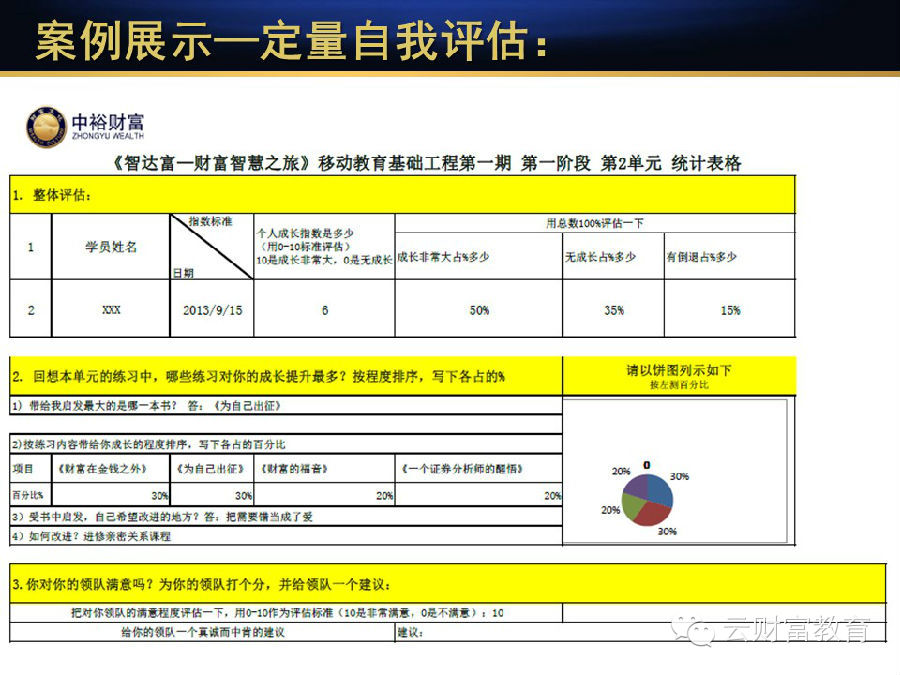This screenshot has height=675, width=900.
Task: Click the Zhongyu Wealth round gold logo
Action: point(46,127)
